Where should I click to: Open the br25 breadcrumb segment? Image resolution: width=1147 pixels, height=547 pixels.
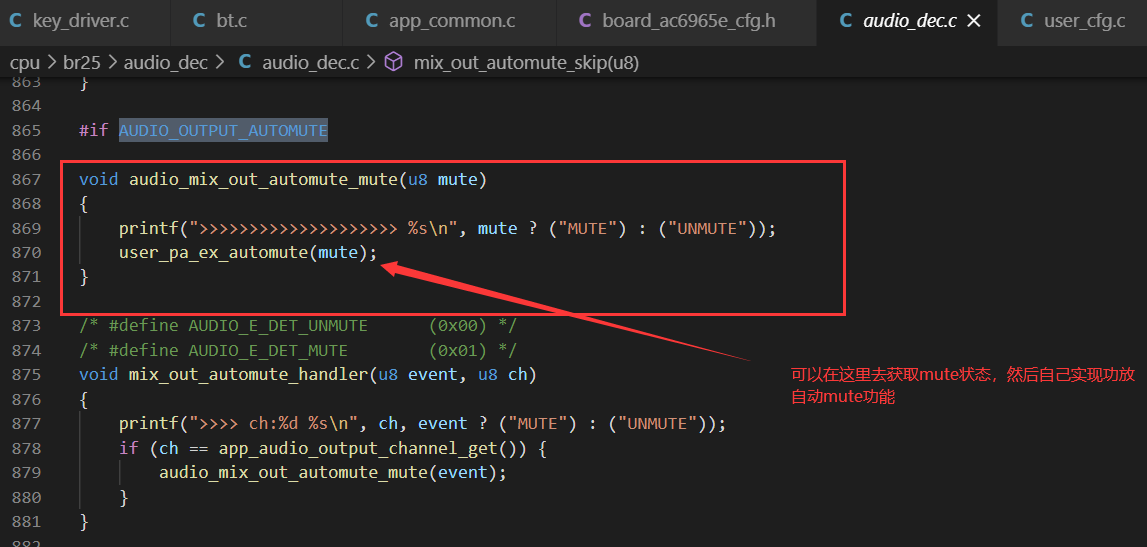coord(81,63)
